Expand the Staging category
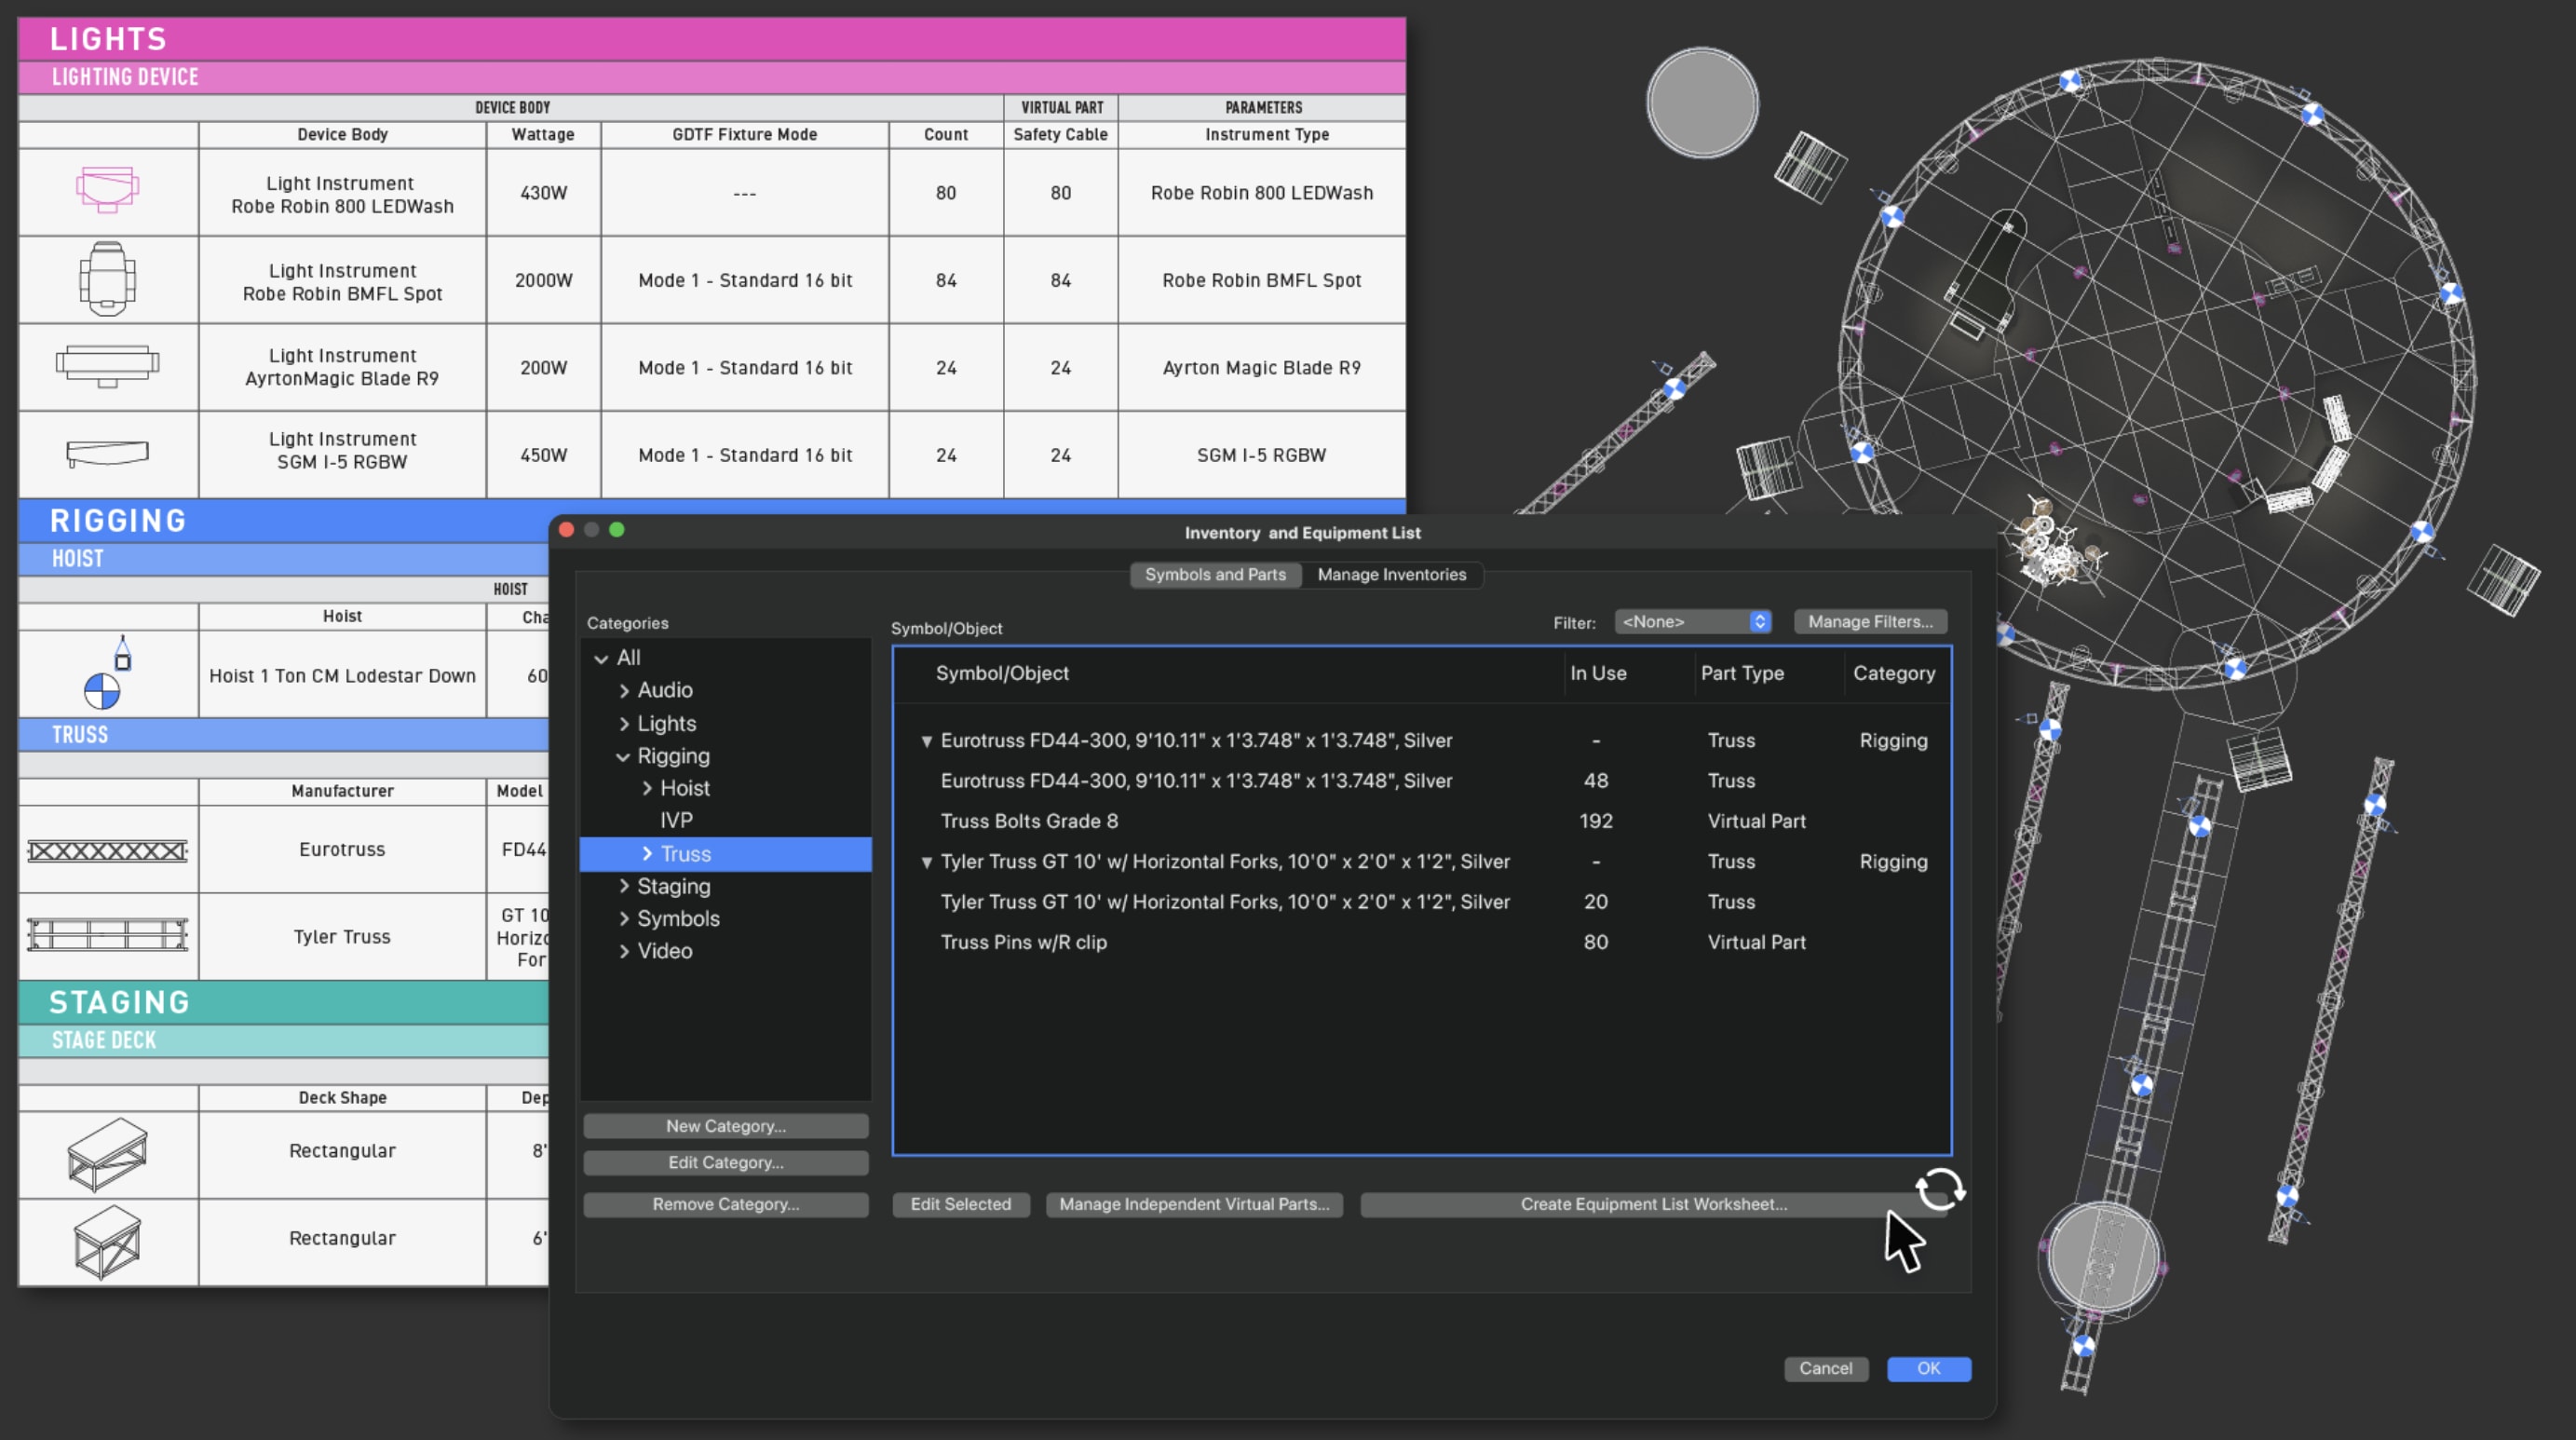2576x1440 pixels. (624, 886)
